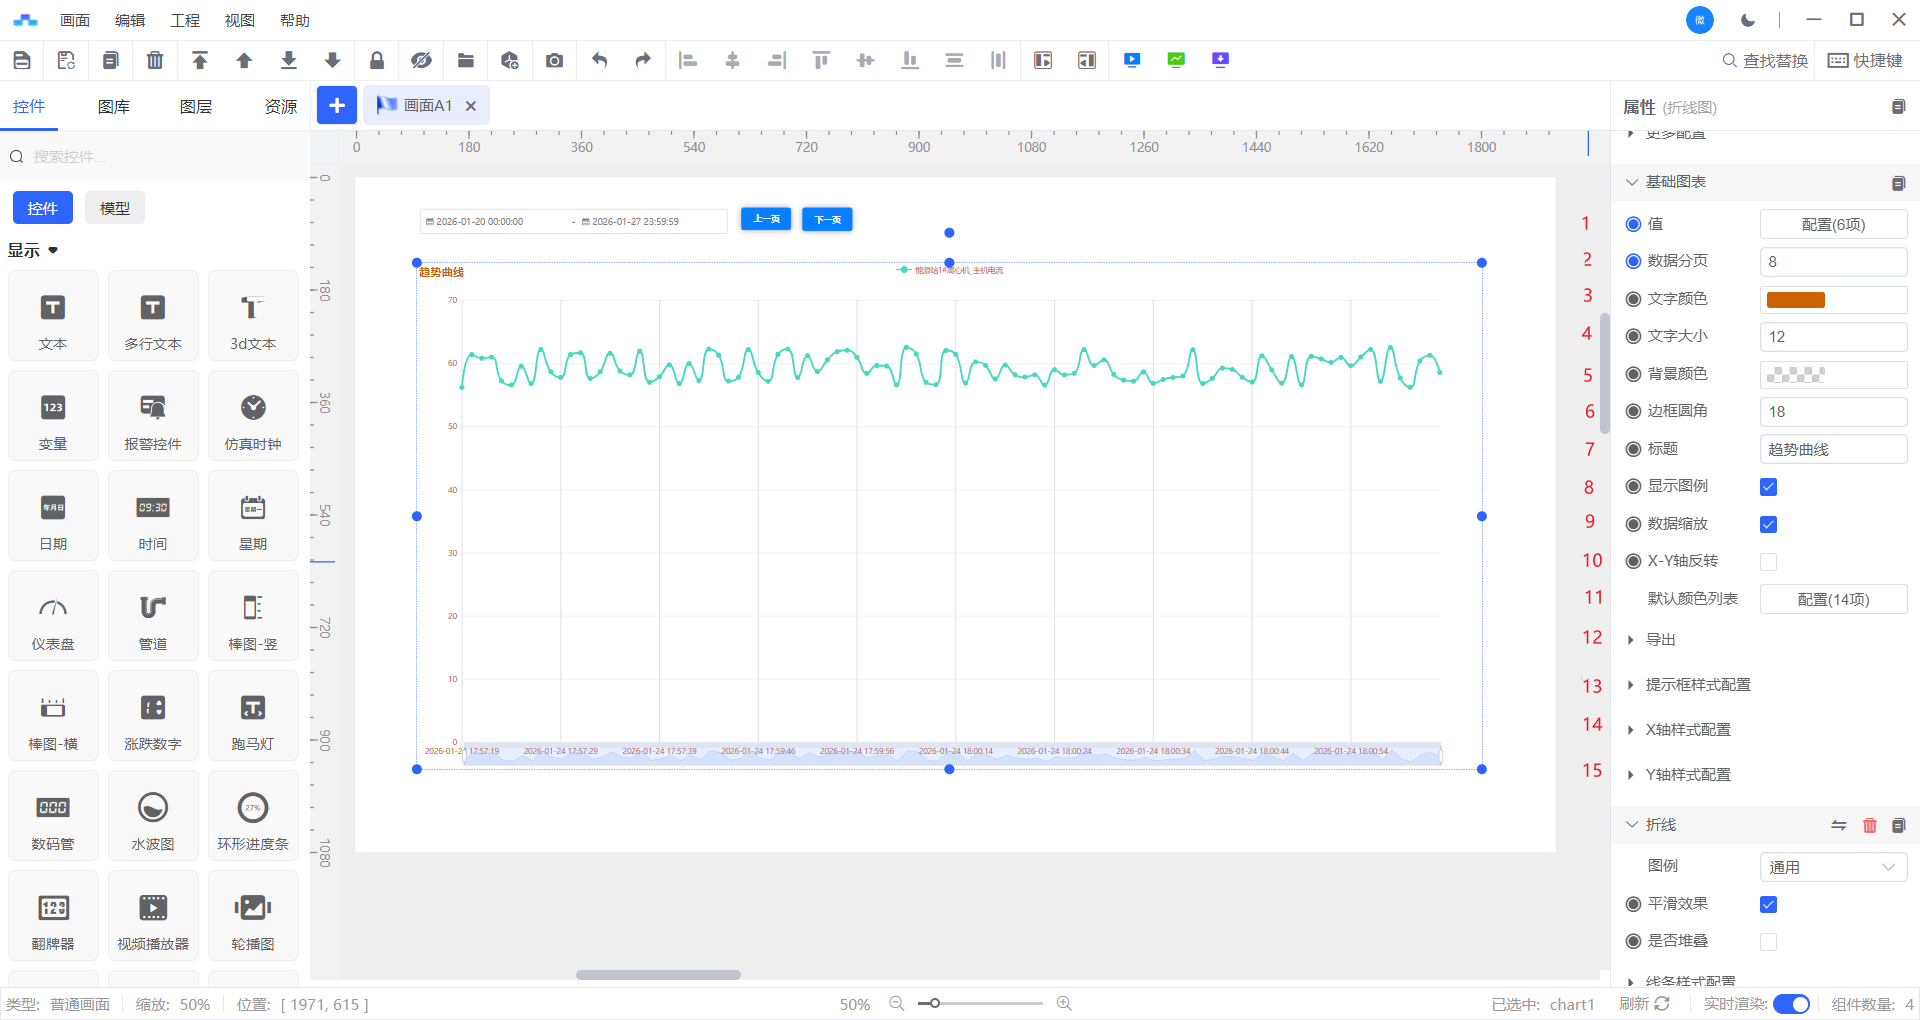The image size is (1920, 1020).
Task: Expand the X轴样式配置 section
Action: 1688,730
